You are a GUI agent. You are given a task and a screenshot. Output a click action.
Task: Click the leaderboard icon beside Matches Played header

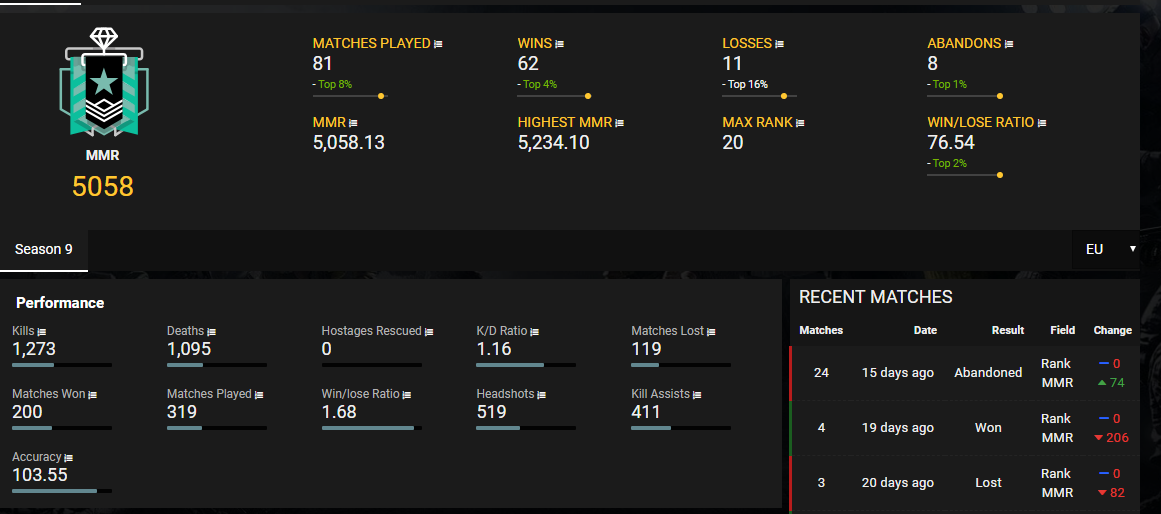pos(438,44)
